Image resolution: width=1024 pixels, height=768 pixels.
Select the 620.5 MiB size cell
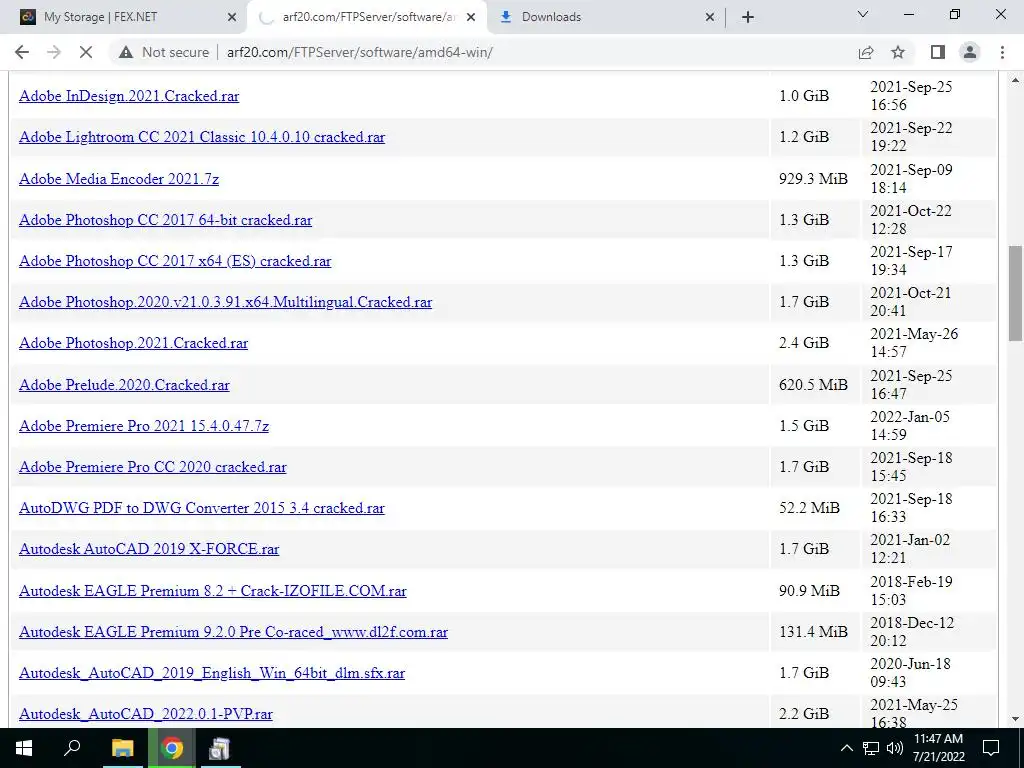coord(813,385)
